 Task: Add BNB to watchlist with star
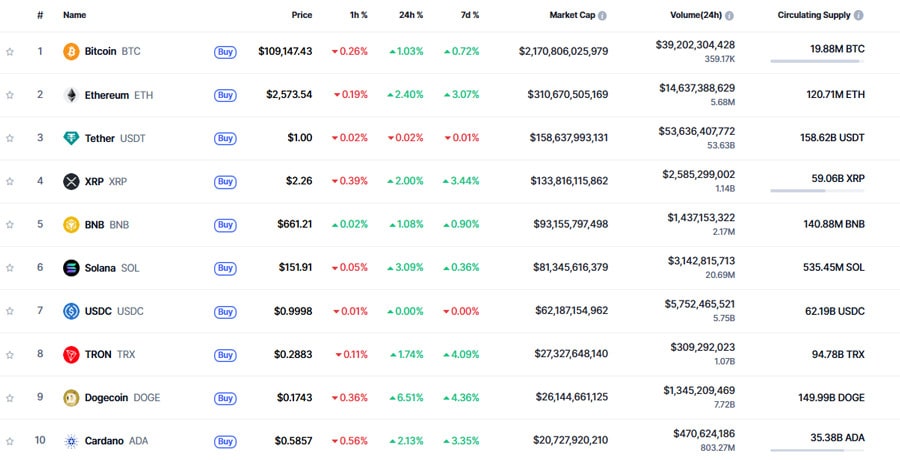click(10, 225)
